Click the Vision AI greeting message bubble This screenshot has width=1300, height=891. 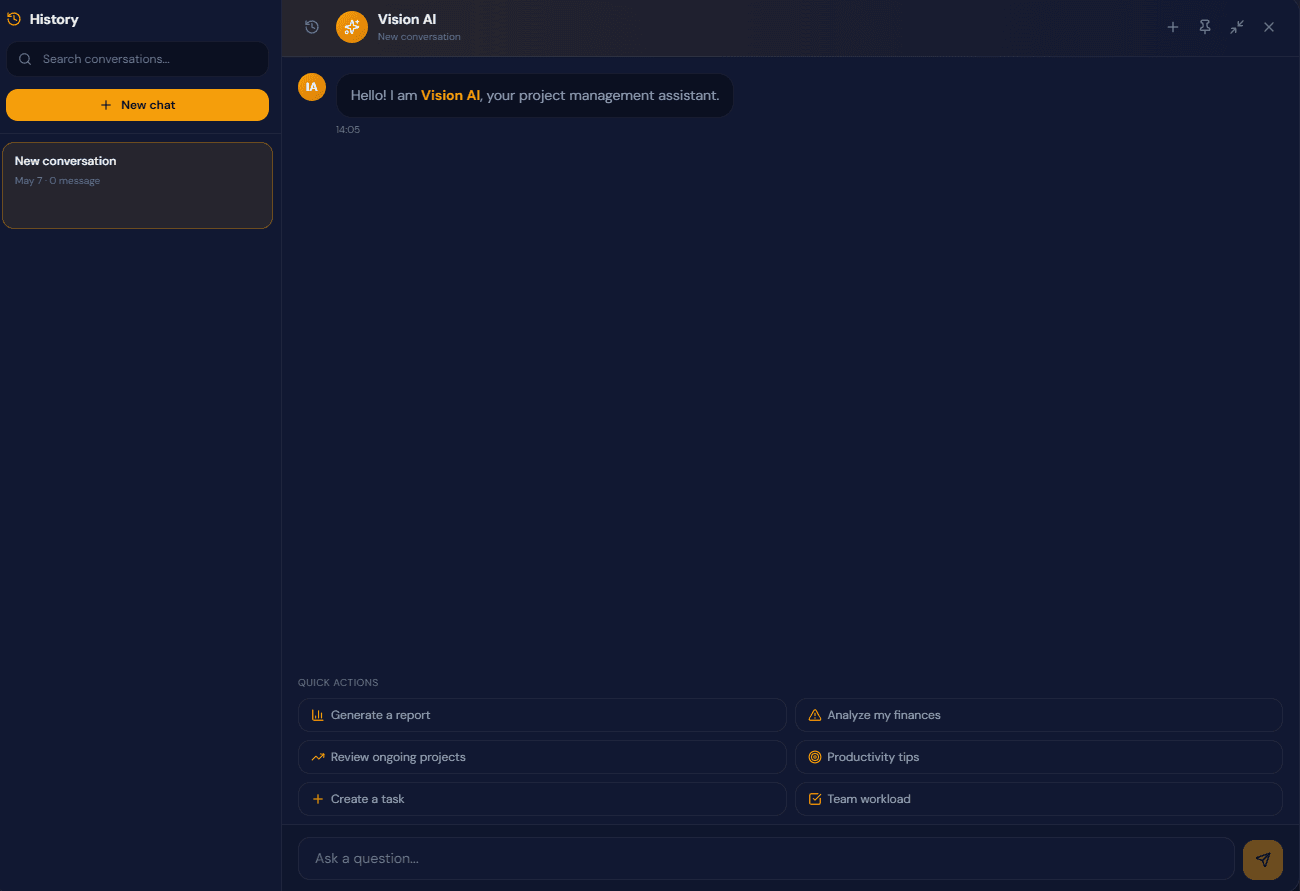coord(535,95)
